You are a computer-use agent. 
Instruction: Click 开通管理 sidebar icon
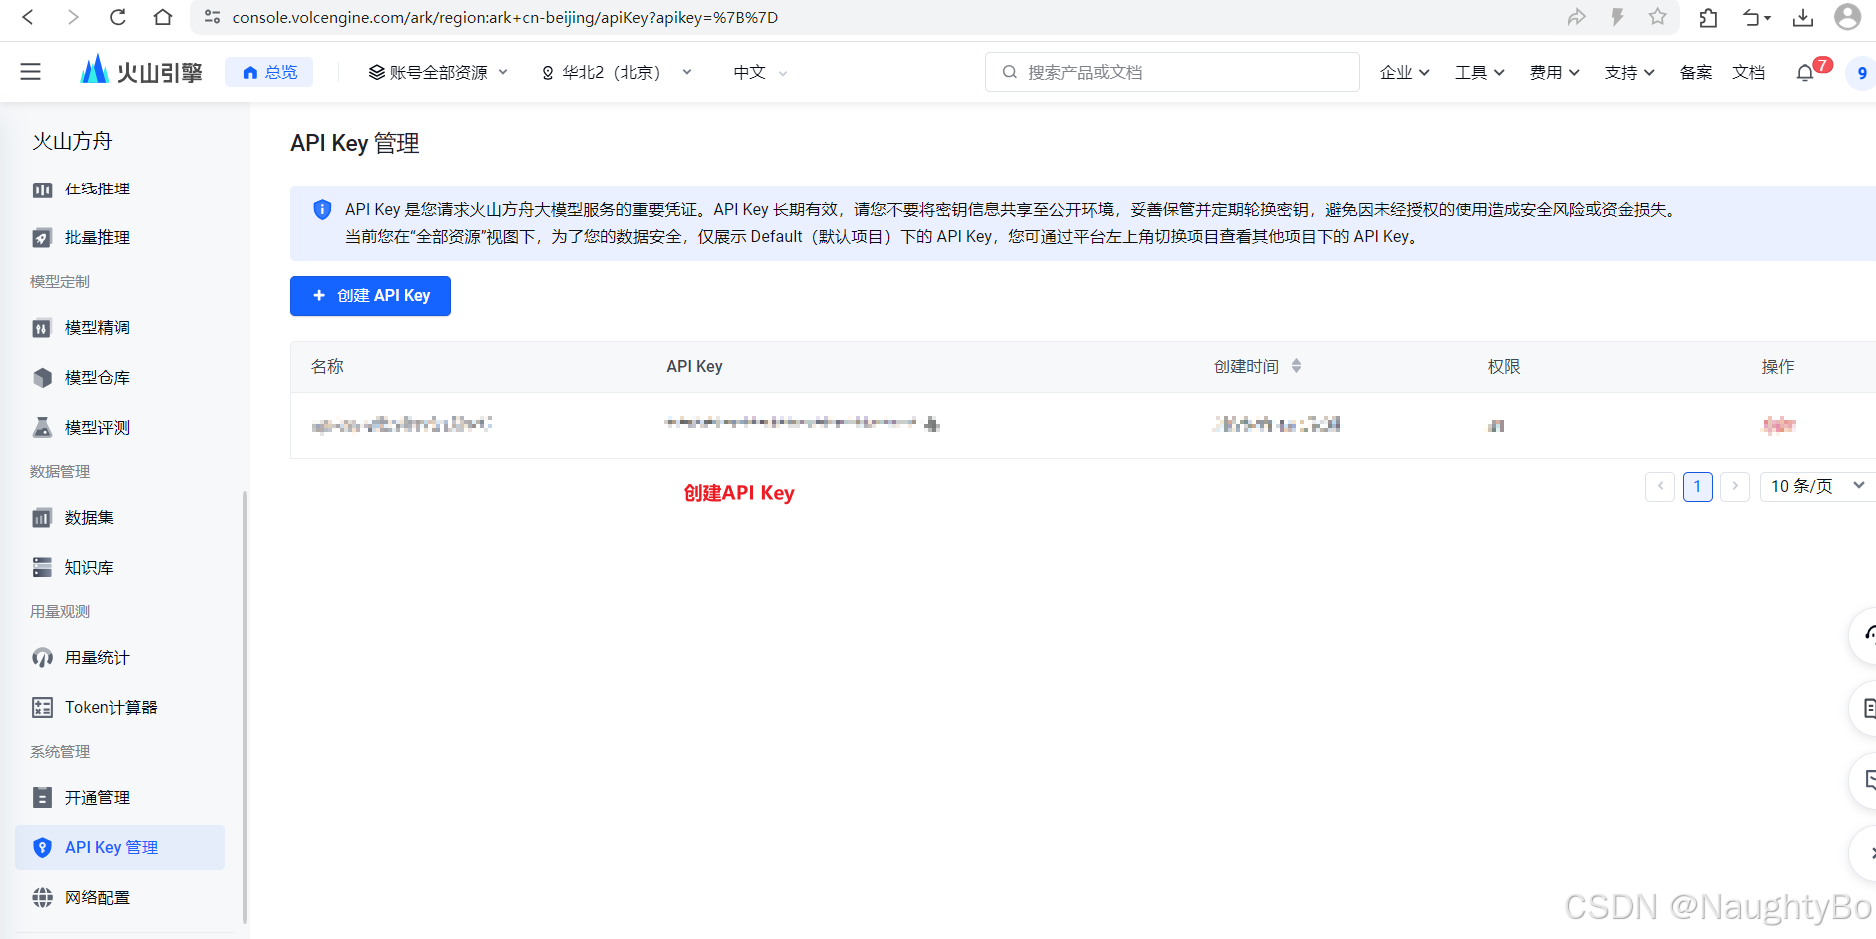(42, 798)
